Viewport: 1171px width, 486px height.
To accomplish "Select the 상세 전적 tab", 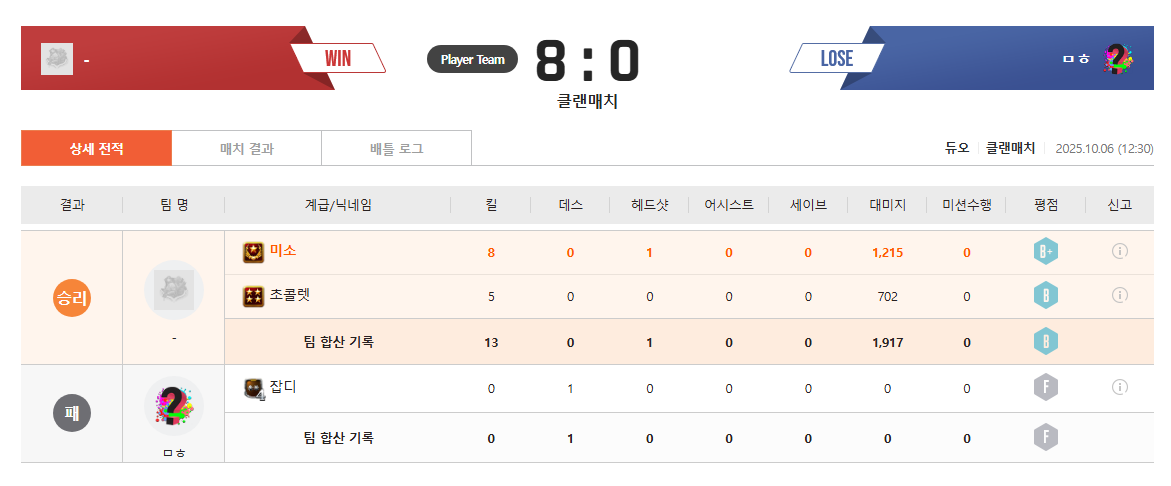I will pos(97,149).
